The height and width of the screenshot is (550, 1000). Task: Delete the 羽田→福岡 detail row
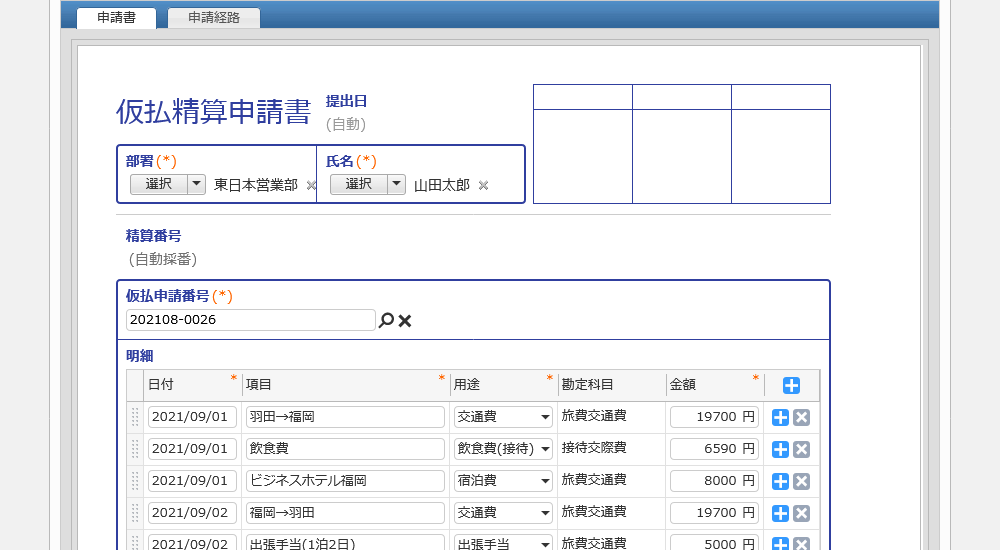pyautogui.click(x=801, y=418)
